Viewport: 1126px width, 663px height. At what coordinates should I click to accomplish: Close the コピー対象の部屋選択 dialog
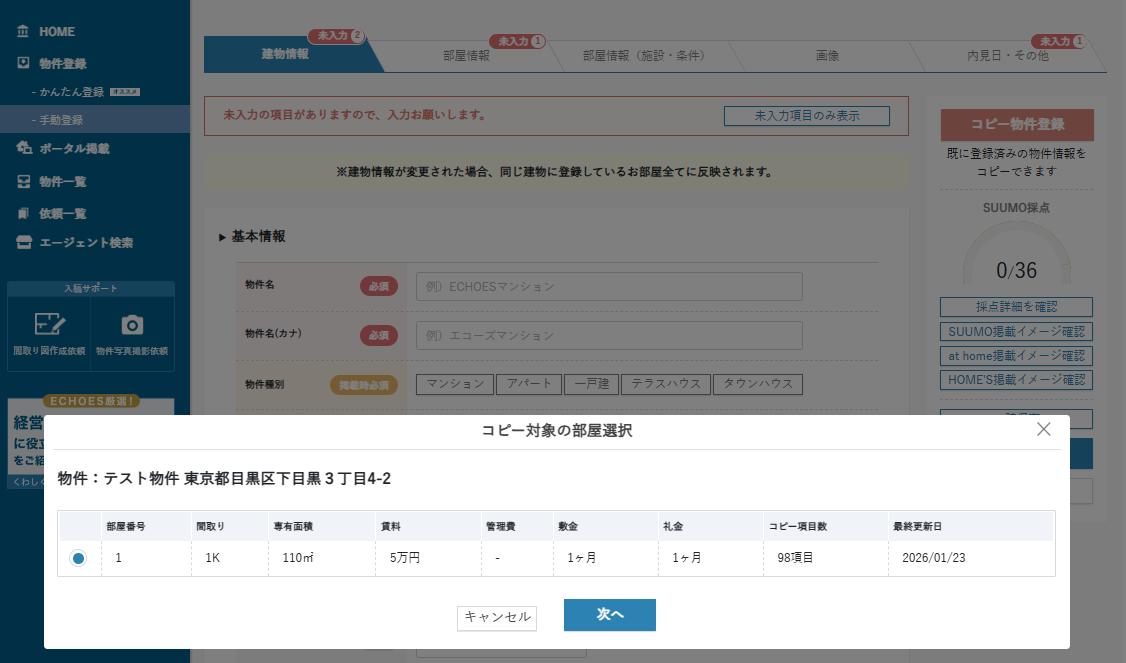click(x=1043, y=429)
